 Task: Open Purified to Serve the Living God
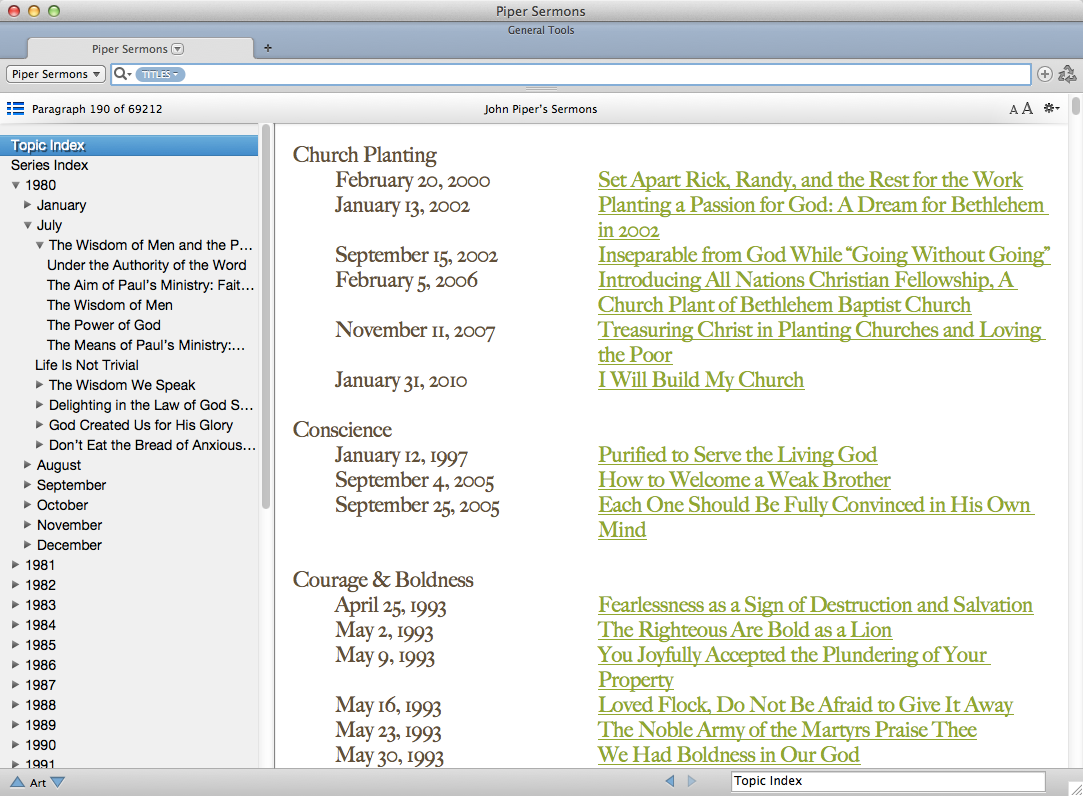(738, 455)
